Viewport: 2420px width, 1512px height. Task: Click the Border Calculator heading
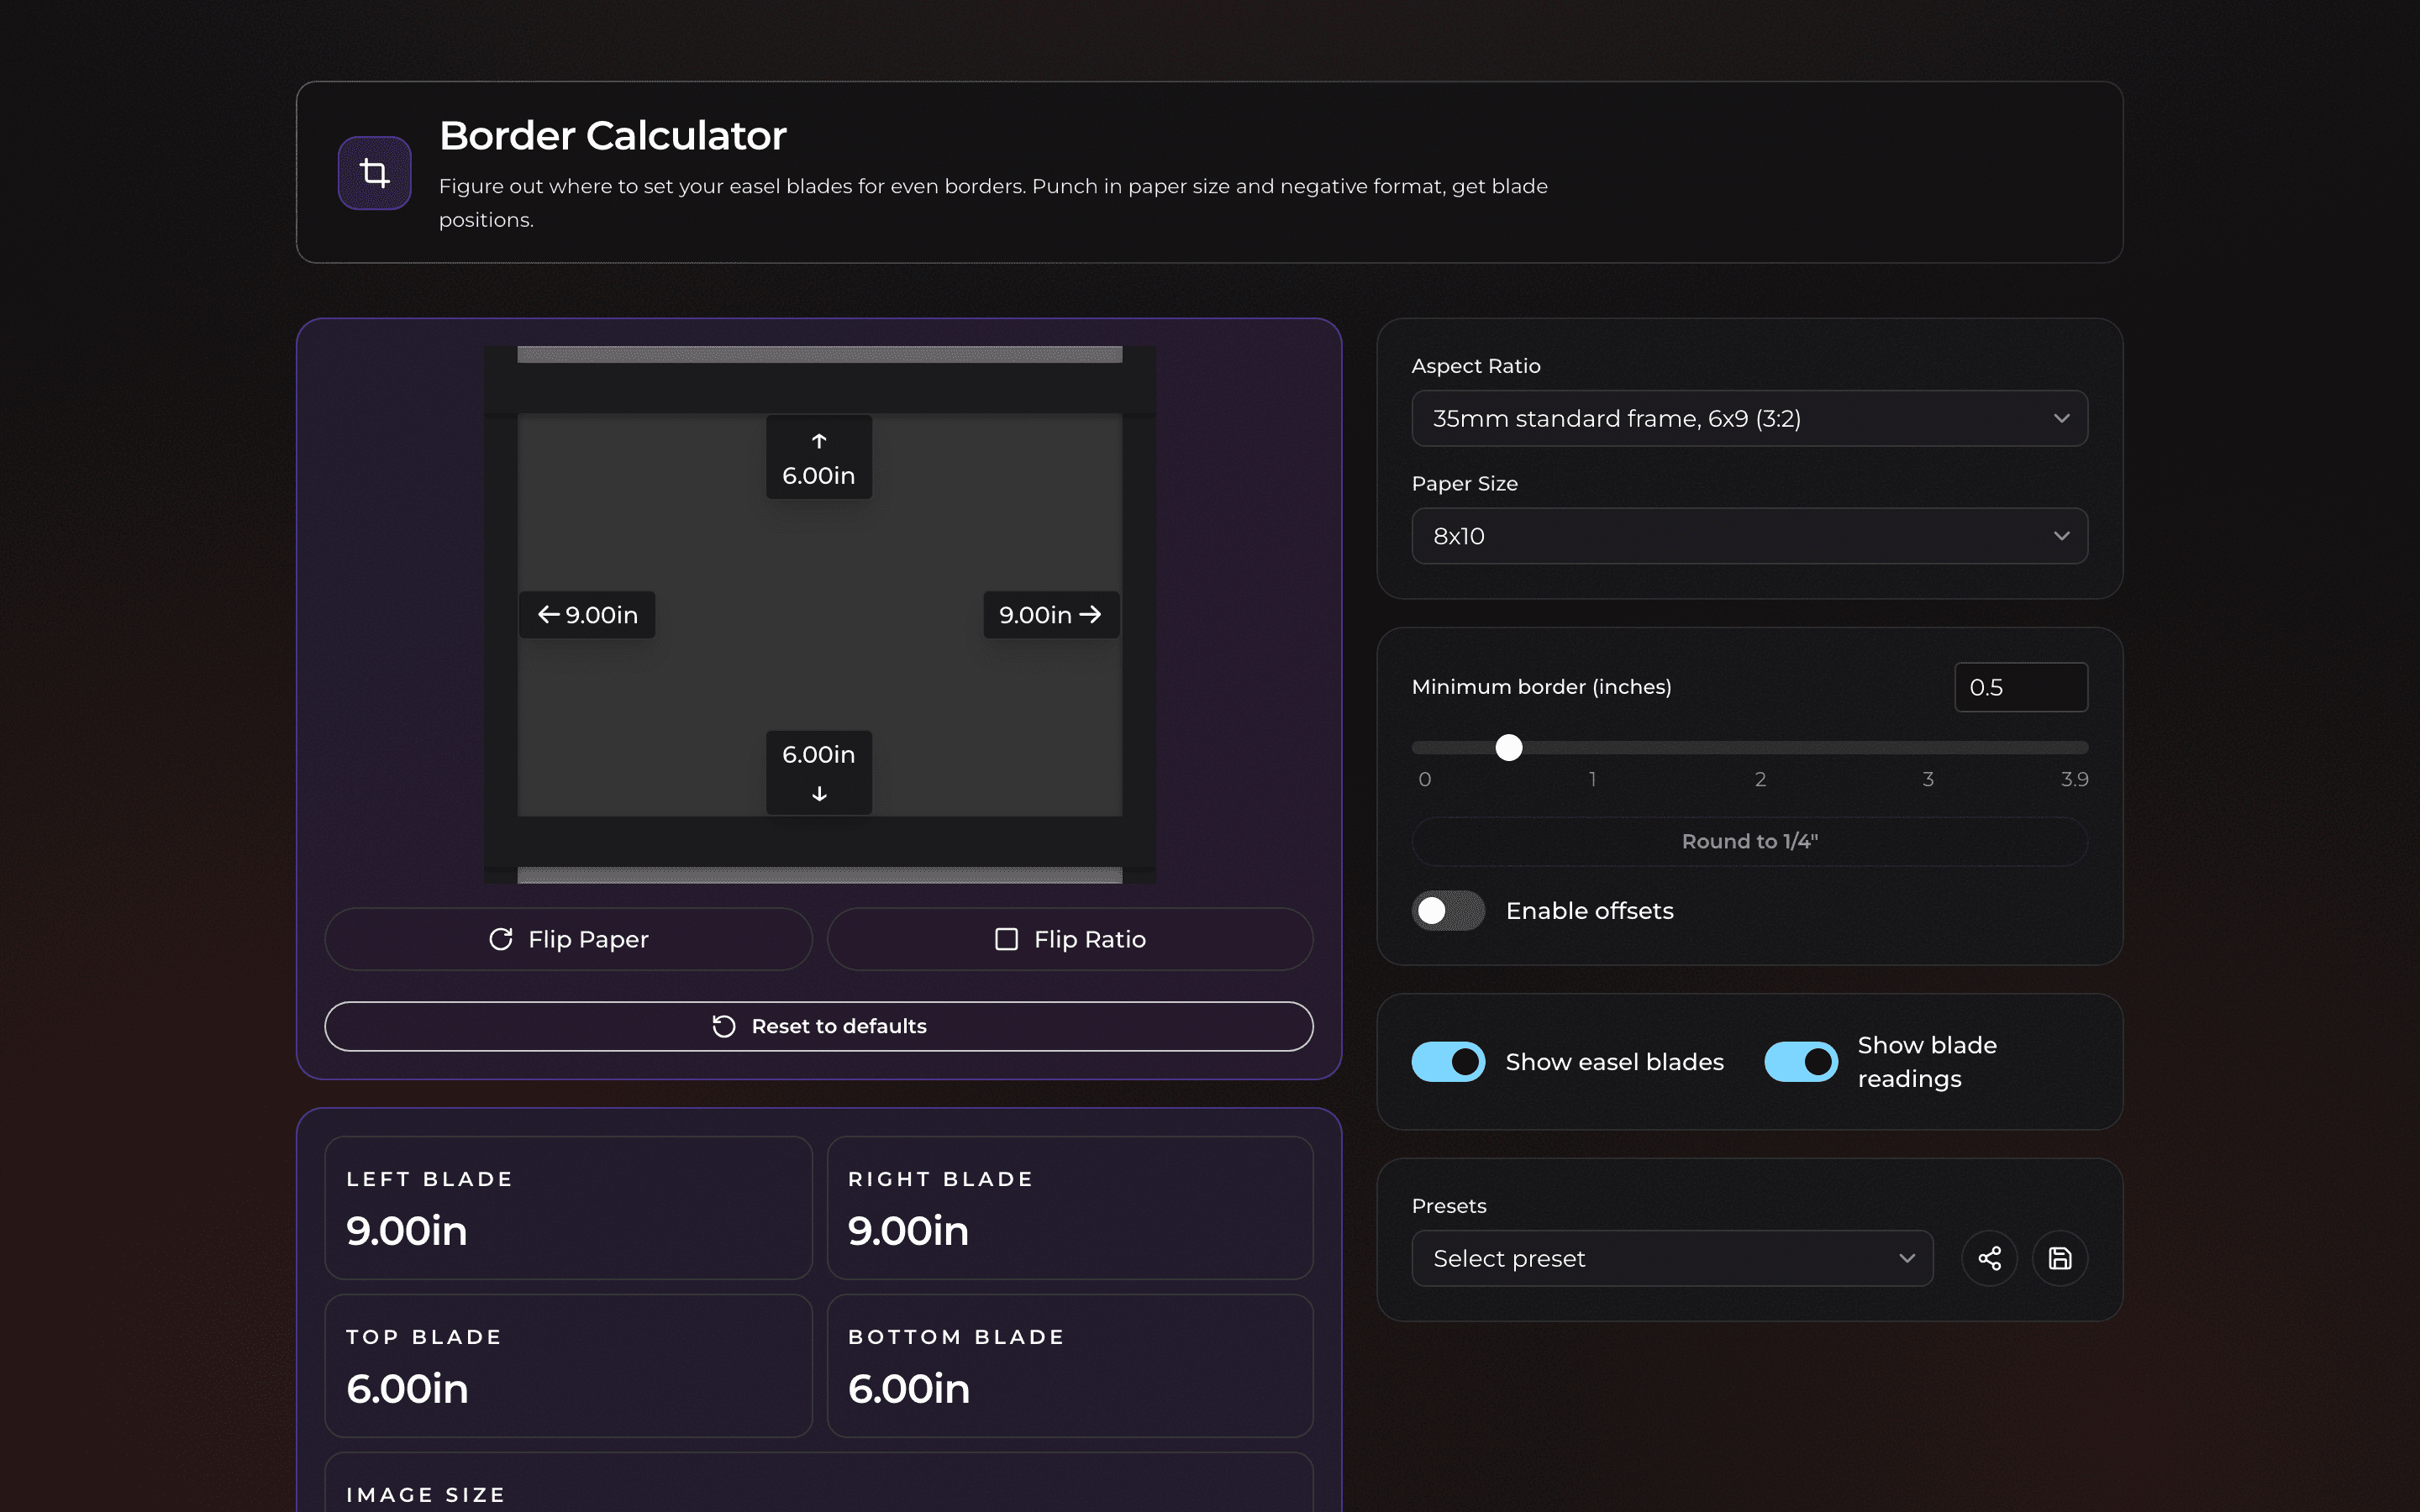[x=612, y=136]
